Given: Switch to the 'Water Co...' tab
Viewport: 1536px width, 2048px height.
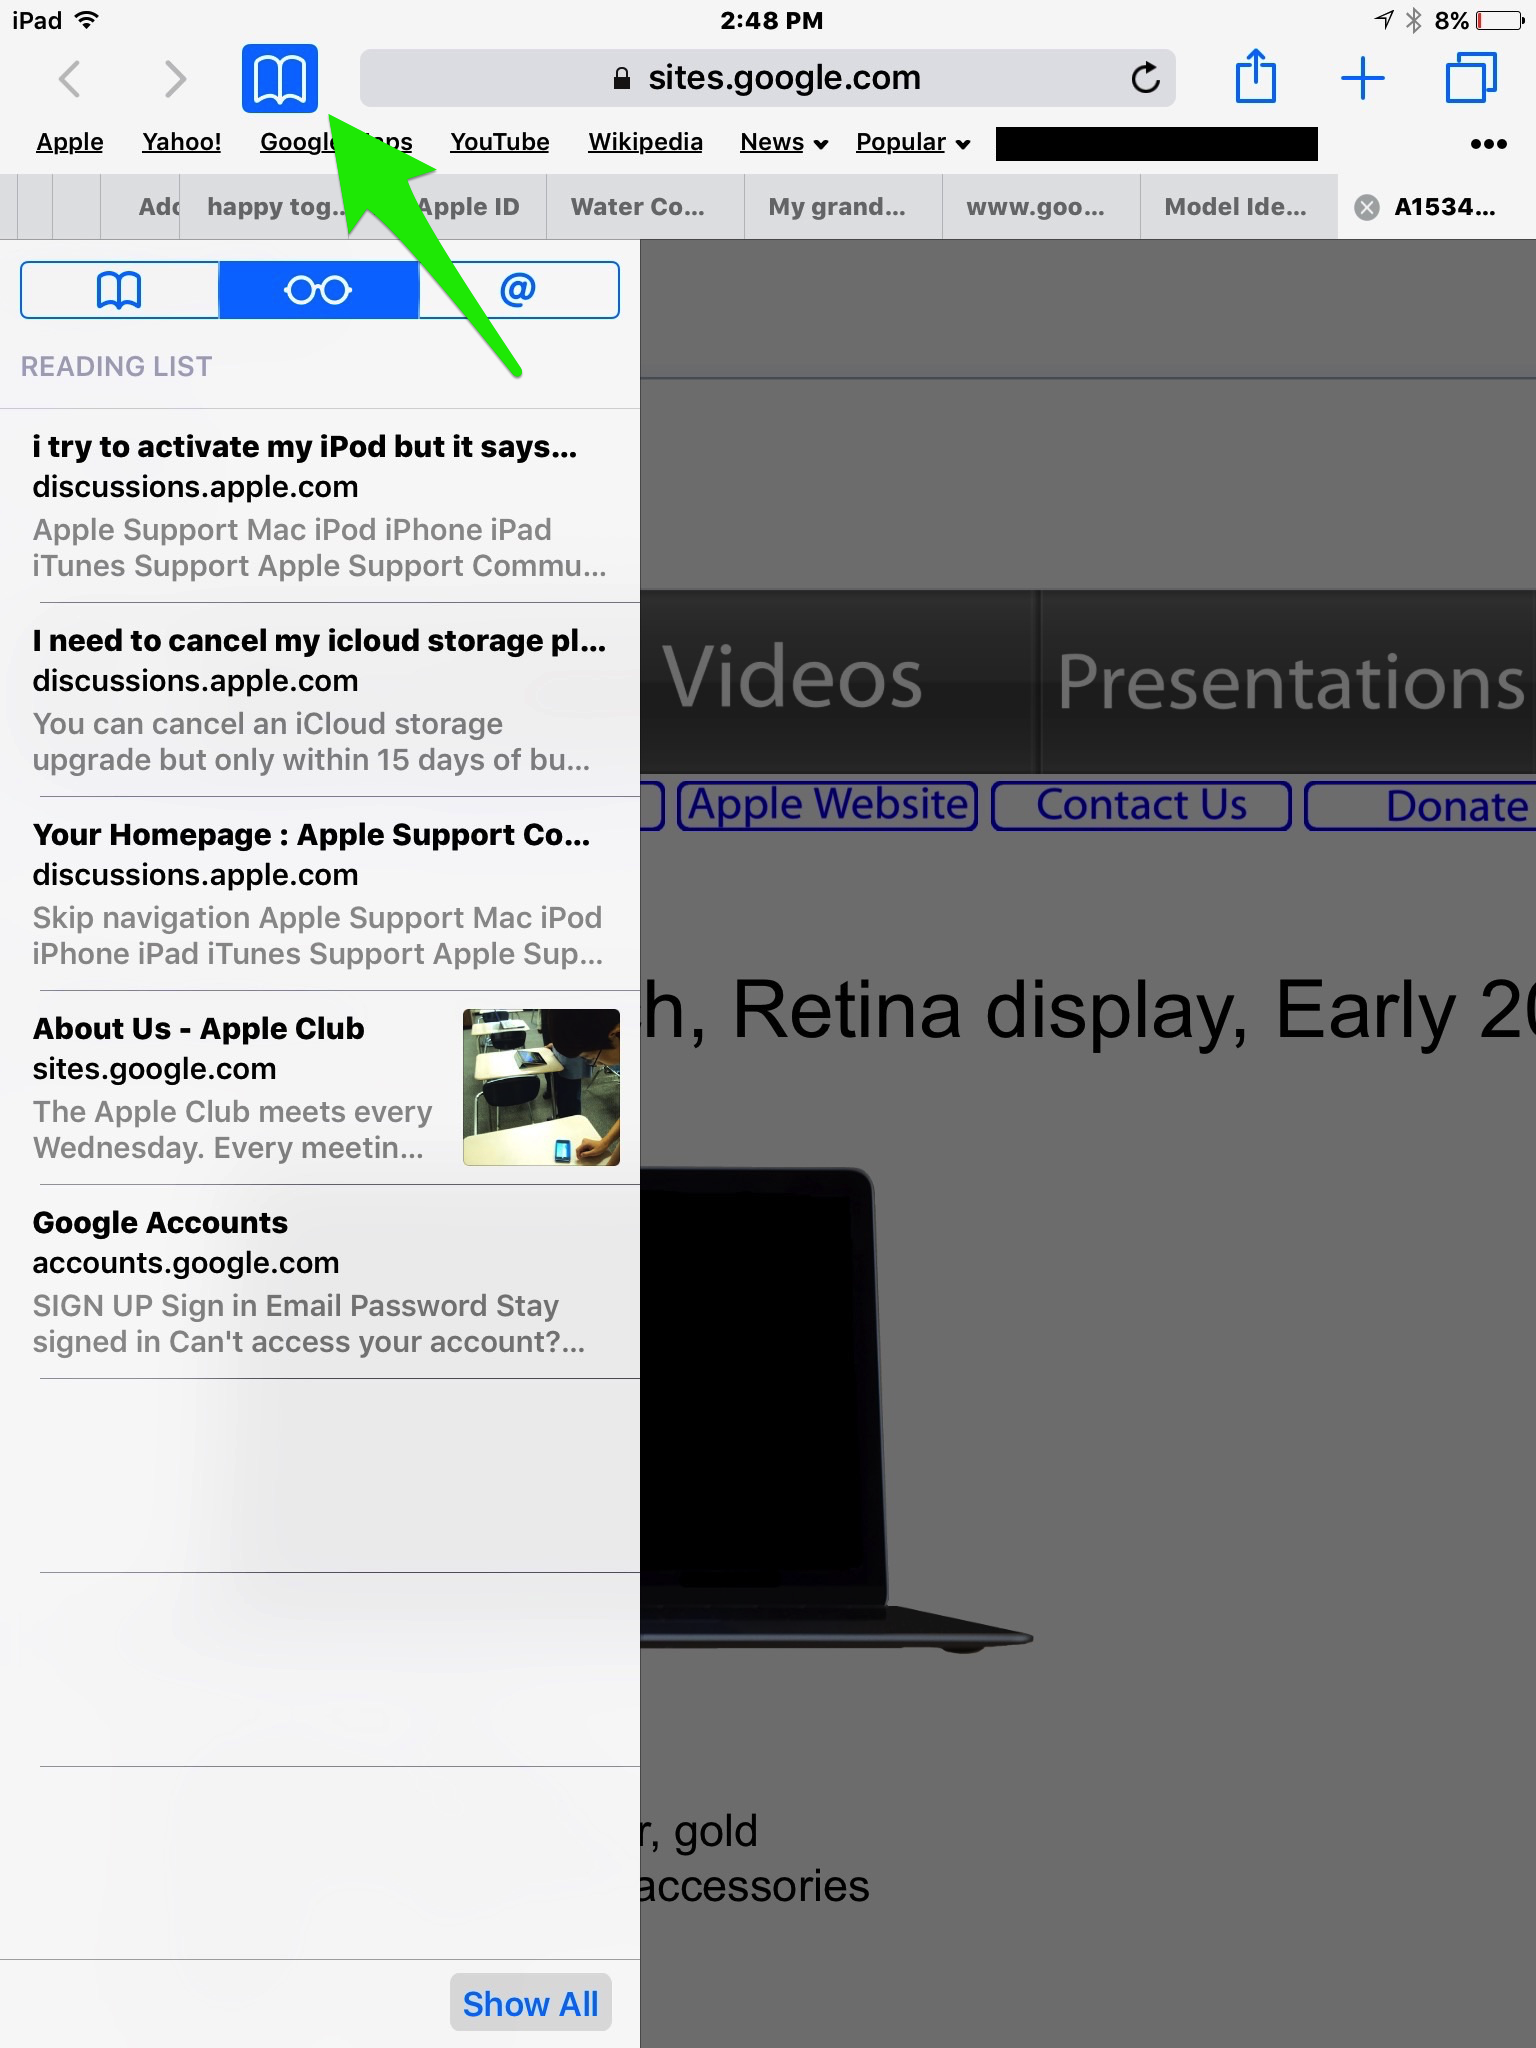Looking at the screenshot, I should (645, 207).
